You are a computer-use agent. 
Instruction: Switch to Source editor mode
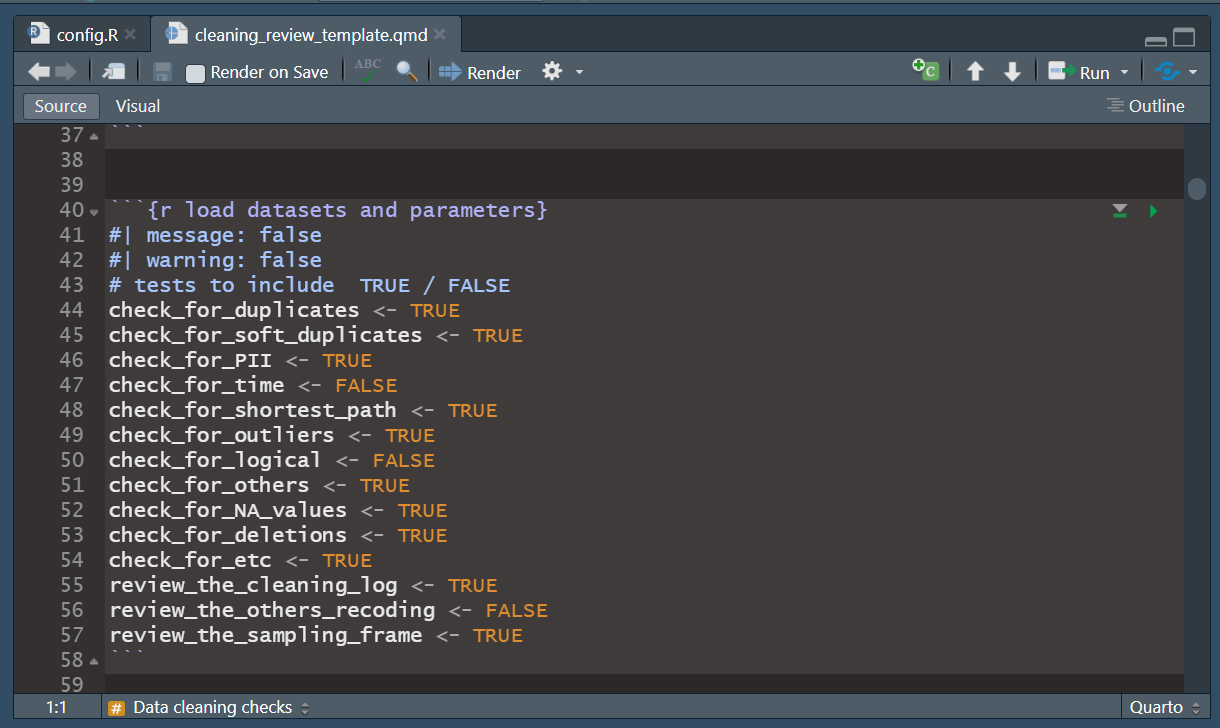tap(61, 106)
